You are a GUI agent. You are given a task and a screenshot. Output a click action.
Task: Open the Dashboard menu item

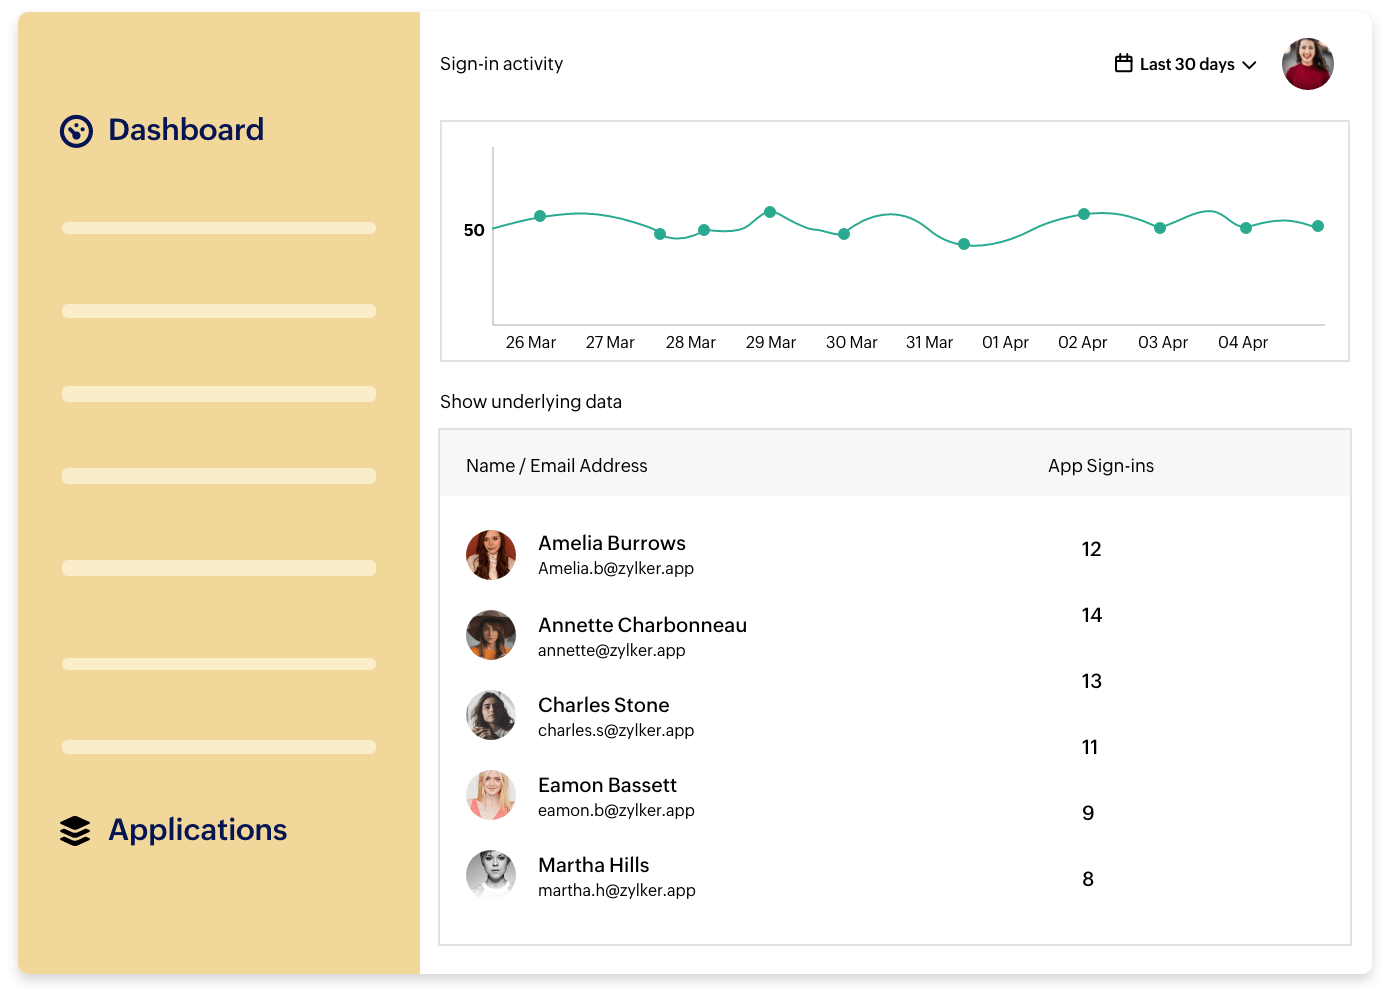pyautogui.click(x=186, y=130)
